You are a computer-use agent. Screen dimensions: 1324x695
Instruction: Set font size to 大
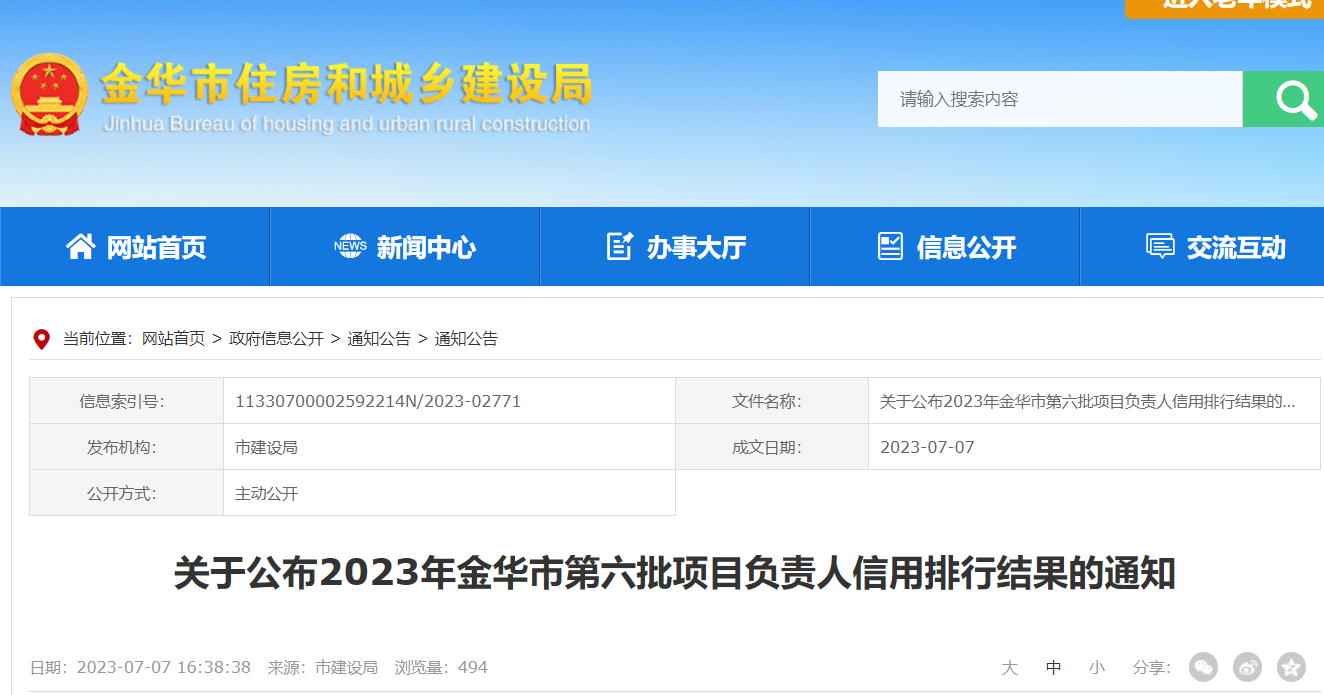pyautogui.click(x=1009, y=667)
